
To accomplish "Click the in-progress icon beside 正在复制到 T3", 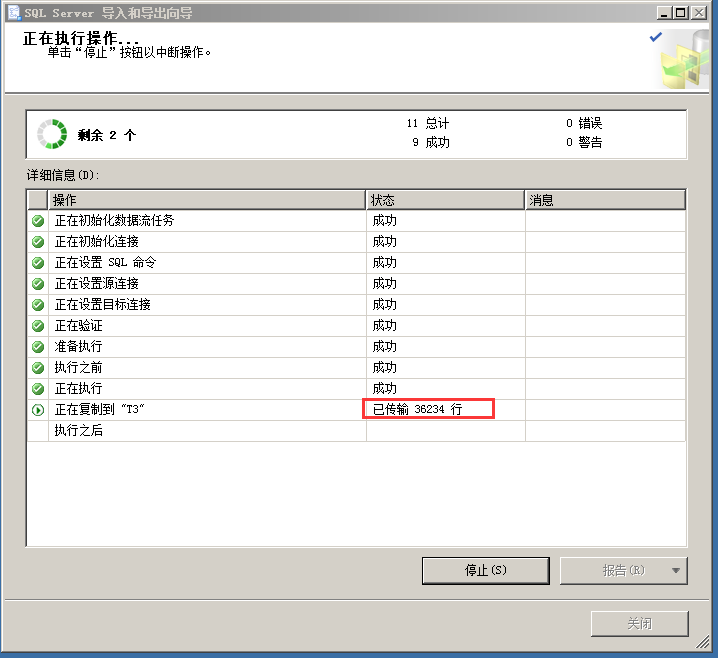I will (x=38, y=410).
